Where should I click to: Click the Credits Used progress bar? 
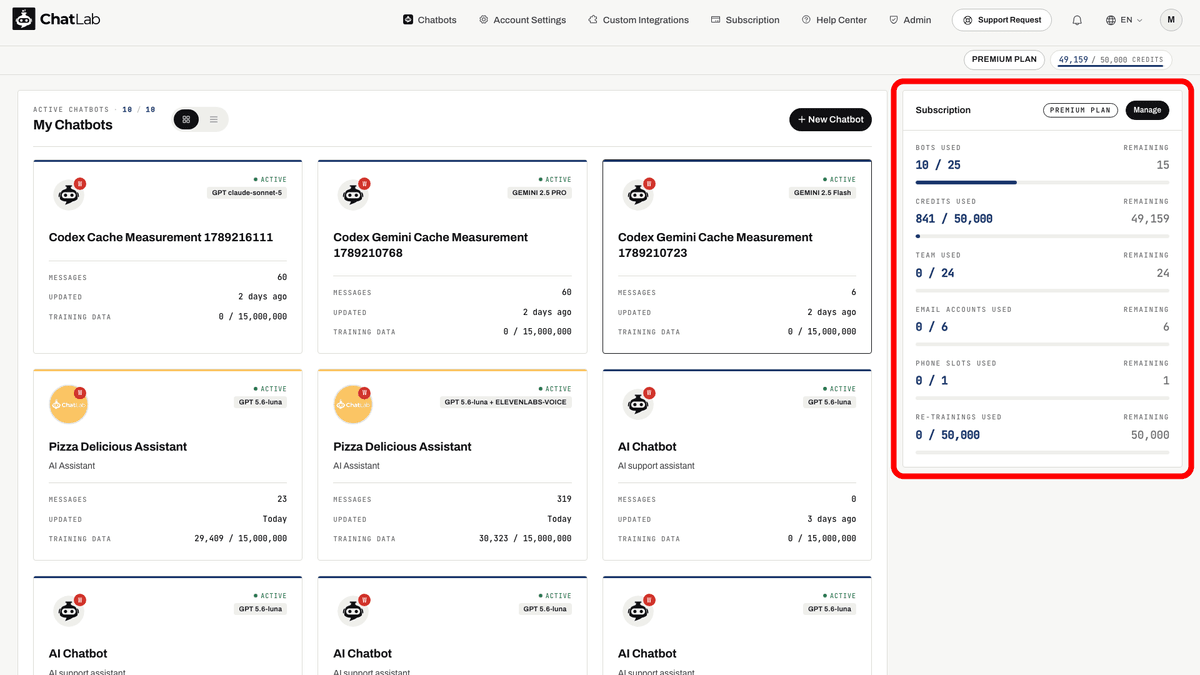pyautogui.click(x=1042, y=236)
